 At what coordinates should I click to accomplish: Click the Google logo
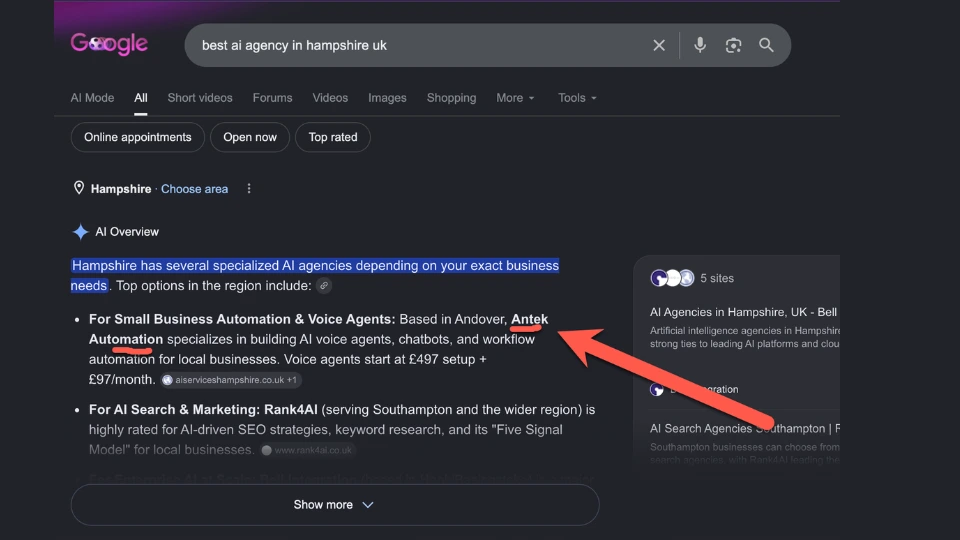click(109, 44)
